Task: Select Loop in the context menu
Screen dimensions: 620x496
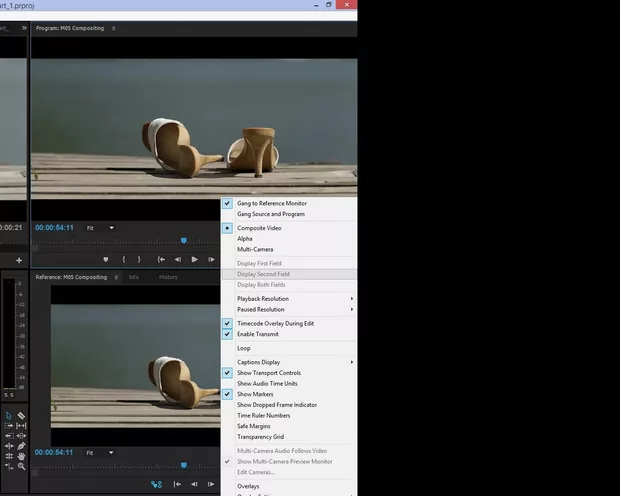Action: [244, 348]
